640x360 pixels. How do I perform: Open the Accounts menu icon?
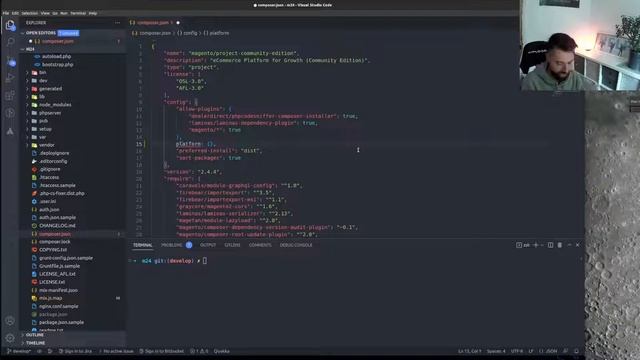click(10, 321)
